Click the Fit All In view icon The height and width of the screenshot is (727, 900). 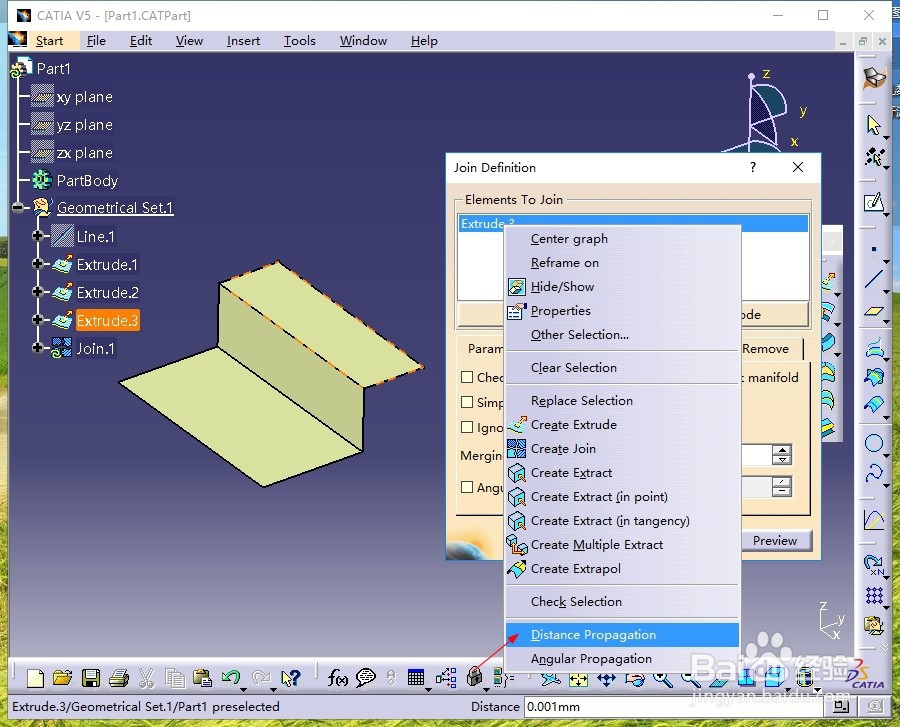(578, 681)
